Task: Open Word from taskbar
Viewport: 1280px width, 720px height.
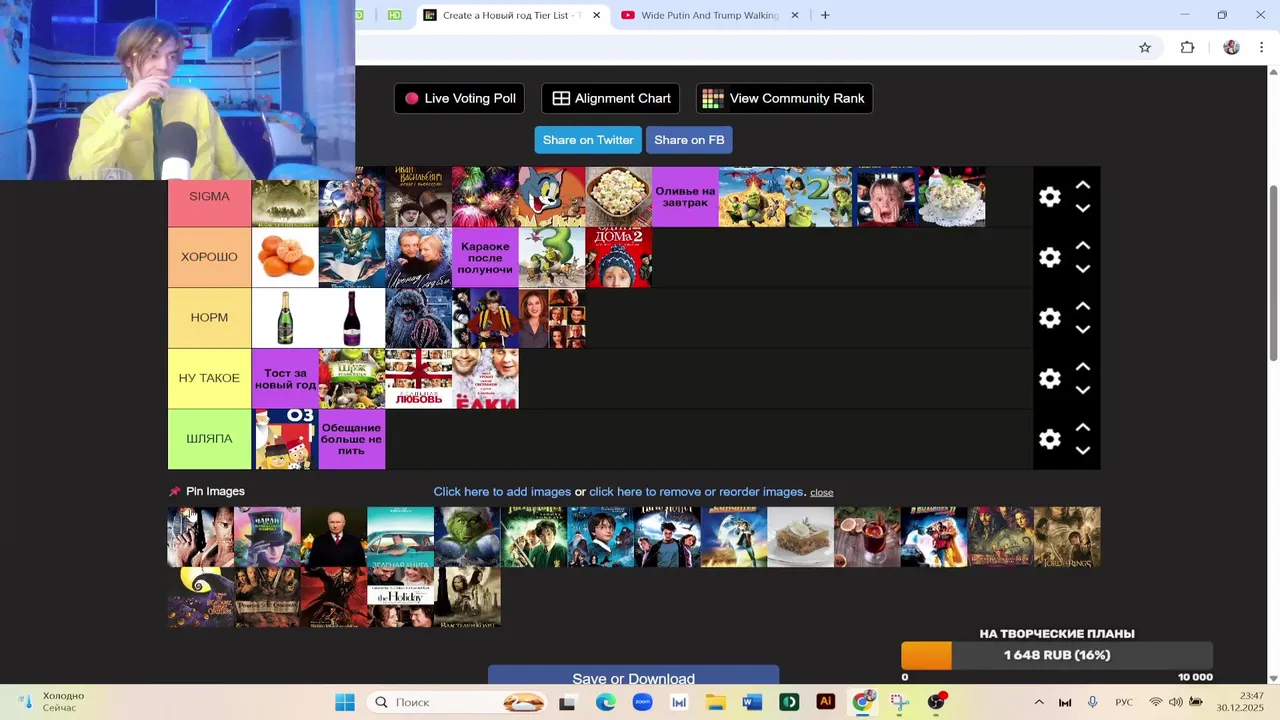Action: [752, 702]
